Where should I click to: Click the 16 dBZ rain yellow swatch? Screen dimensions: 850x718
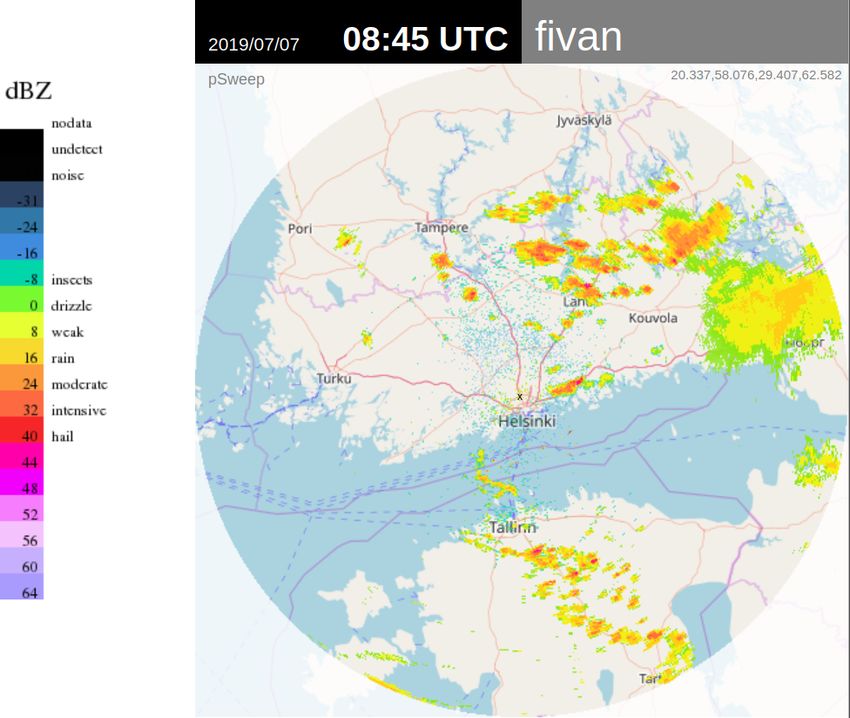click(22, 351)
